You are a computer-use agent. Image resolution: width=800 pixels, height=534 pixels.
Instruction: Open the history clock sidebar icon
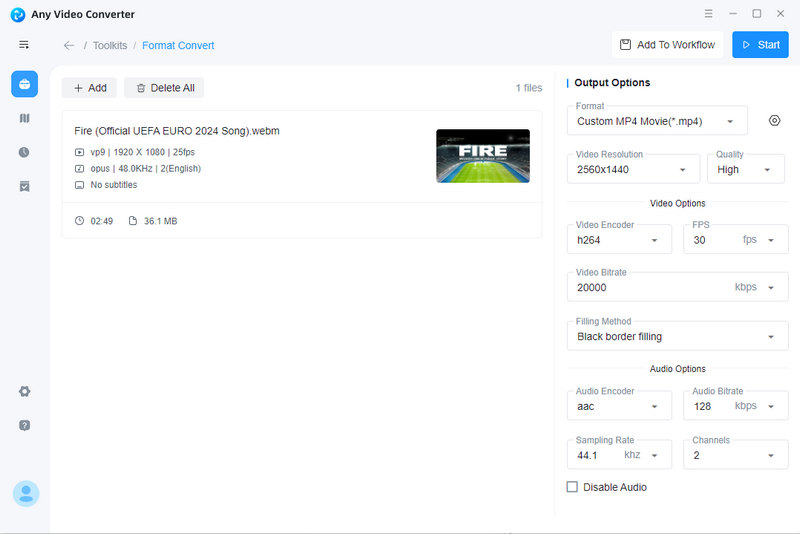coord(24,152)
